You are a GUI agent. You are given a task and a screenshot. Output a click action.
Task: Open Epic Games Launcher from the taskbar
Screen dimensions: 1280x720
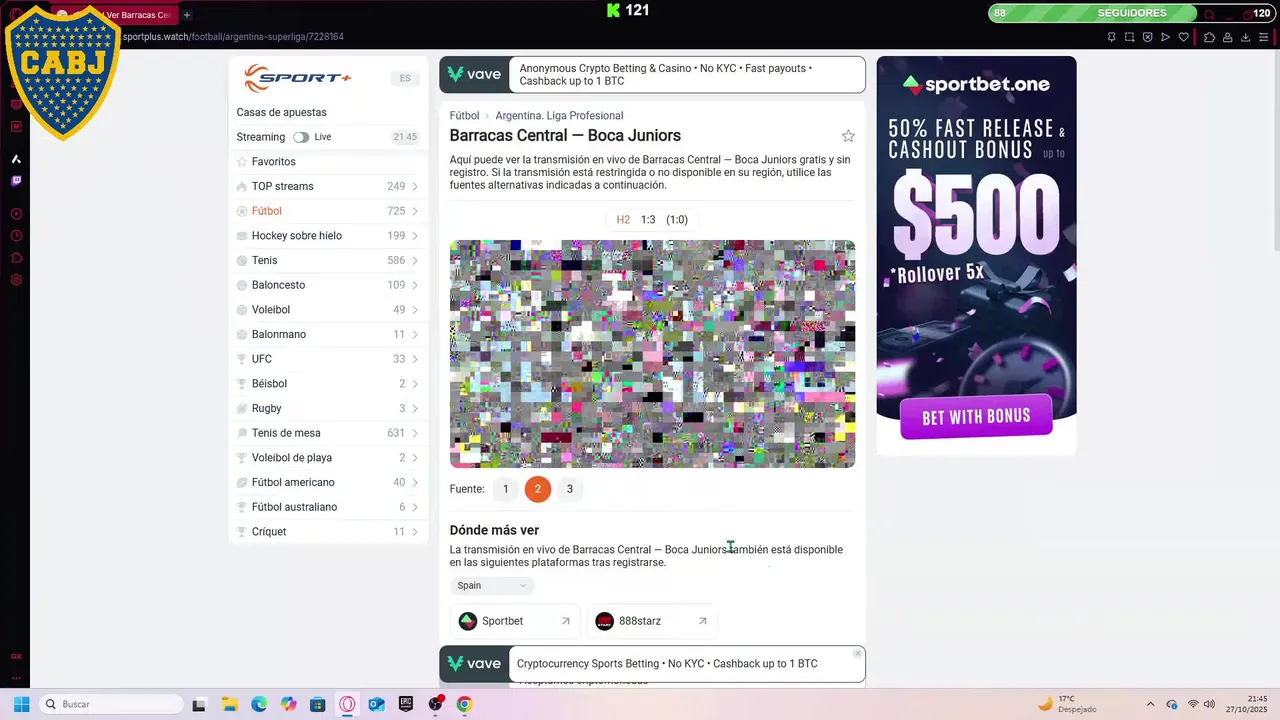(406, 704)
